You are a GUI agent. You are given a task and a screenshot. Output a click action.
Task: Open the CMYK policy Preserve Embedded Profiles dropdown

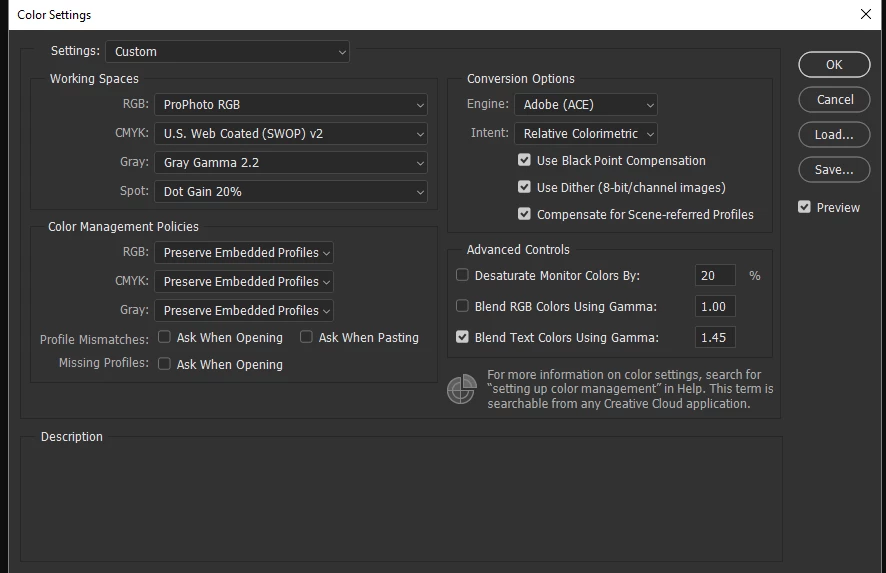pyautogui.click(x=244, y=281)
